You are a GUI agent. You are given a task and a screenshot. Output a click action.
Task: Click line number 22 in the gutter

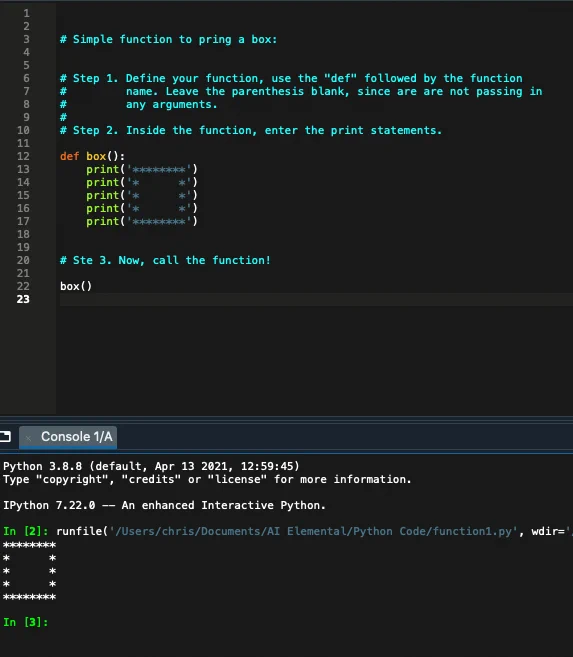pos(23,286)
